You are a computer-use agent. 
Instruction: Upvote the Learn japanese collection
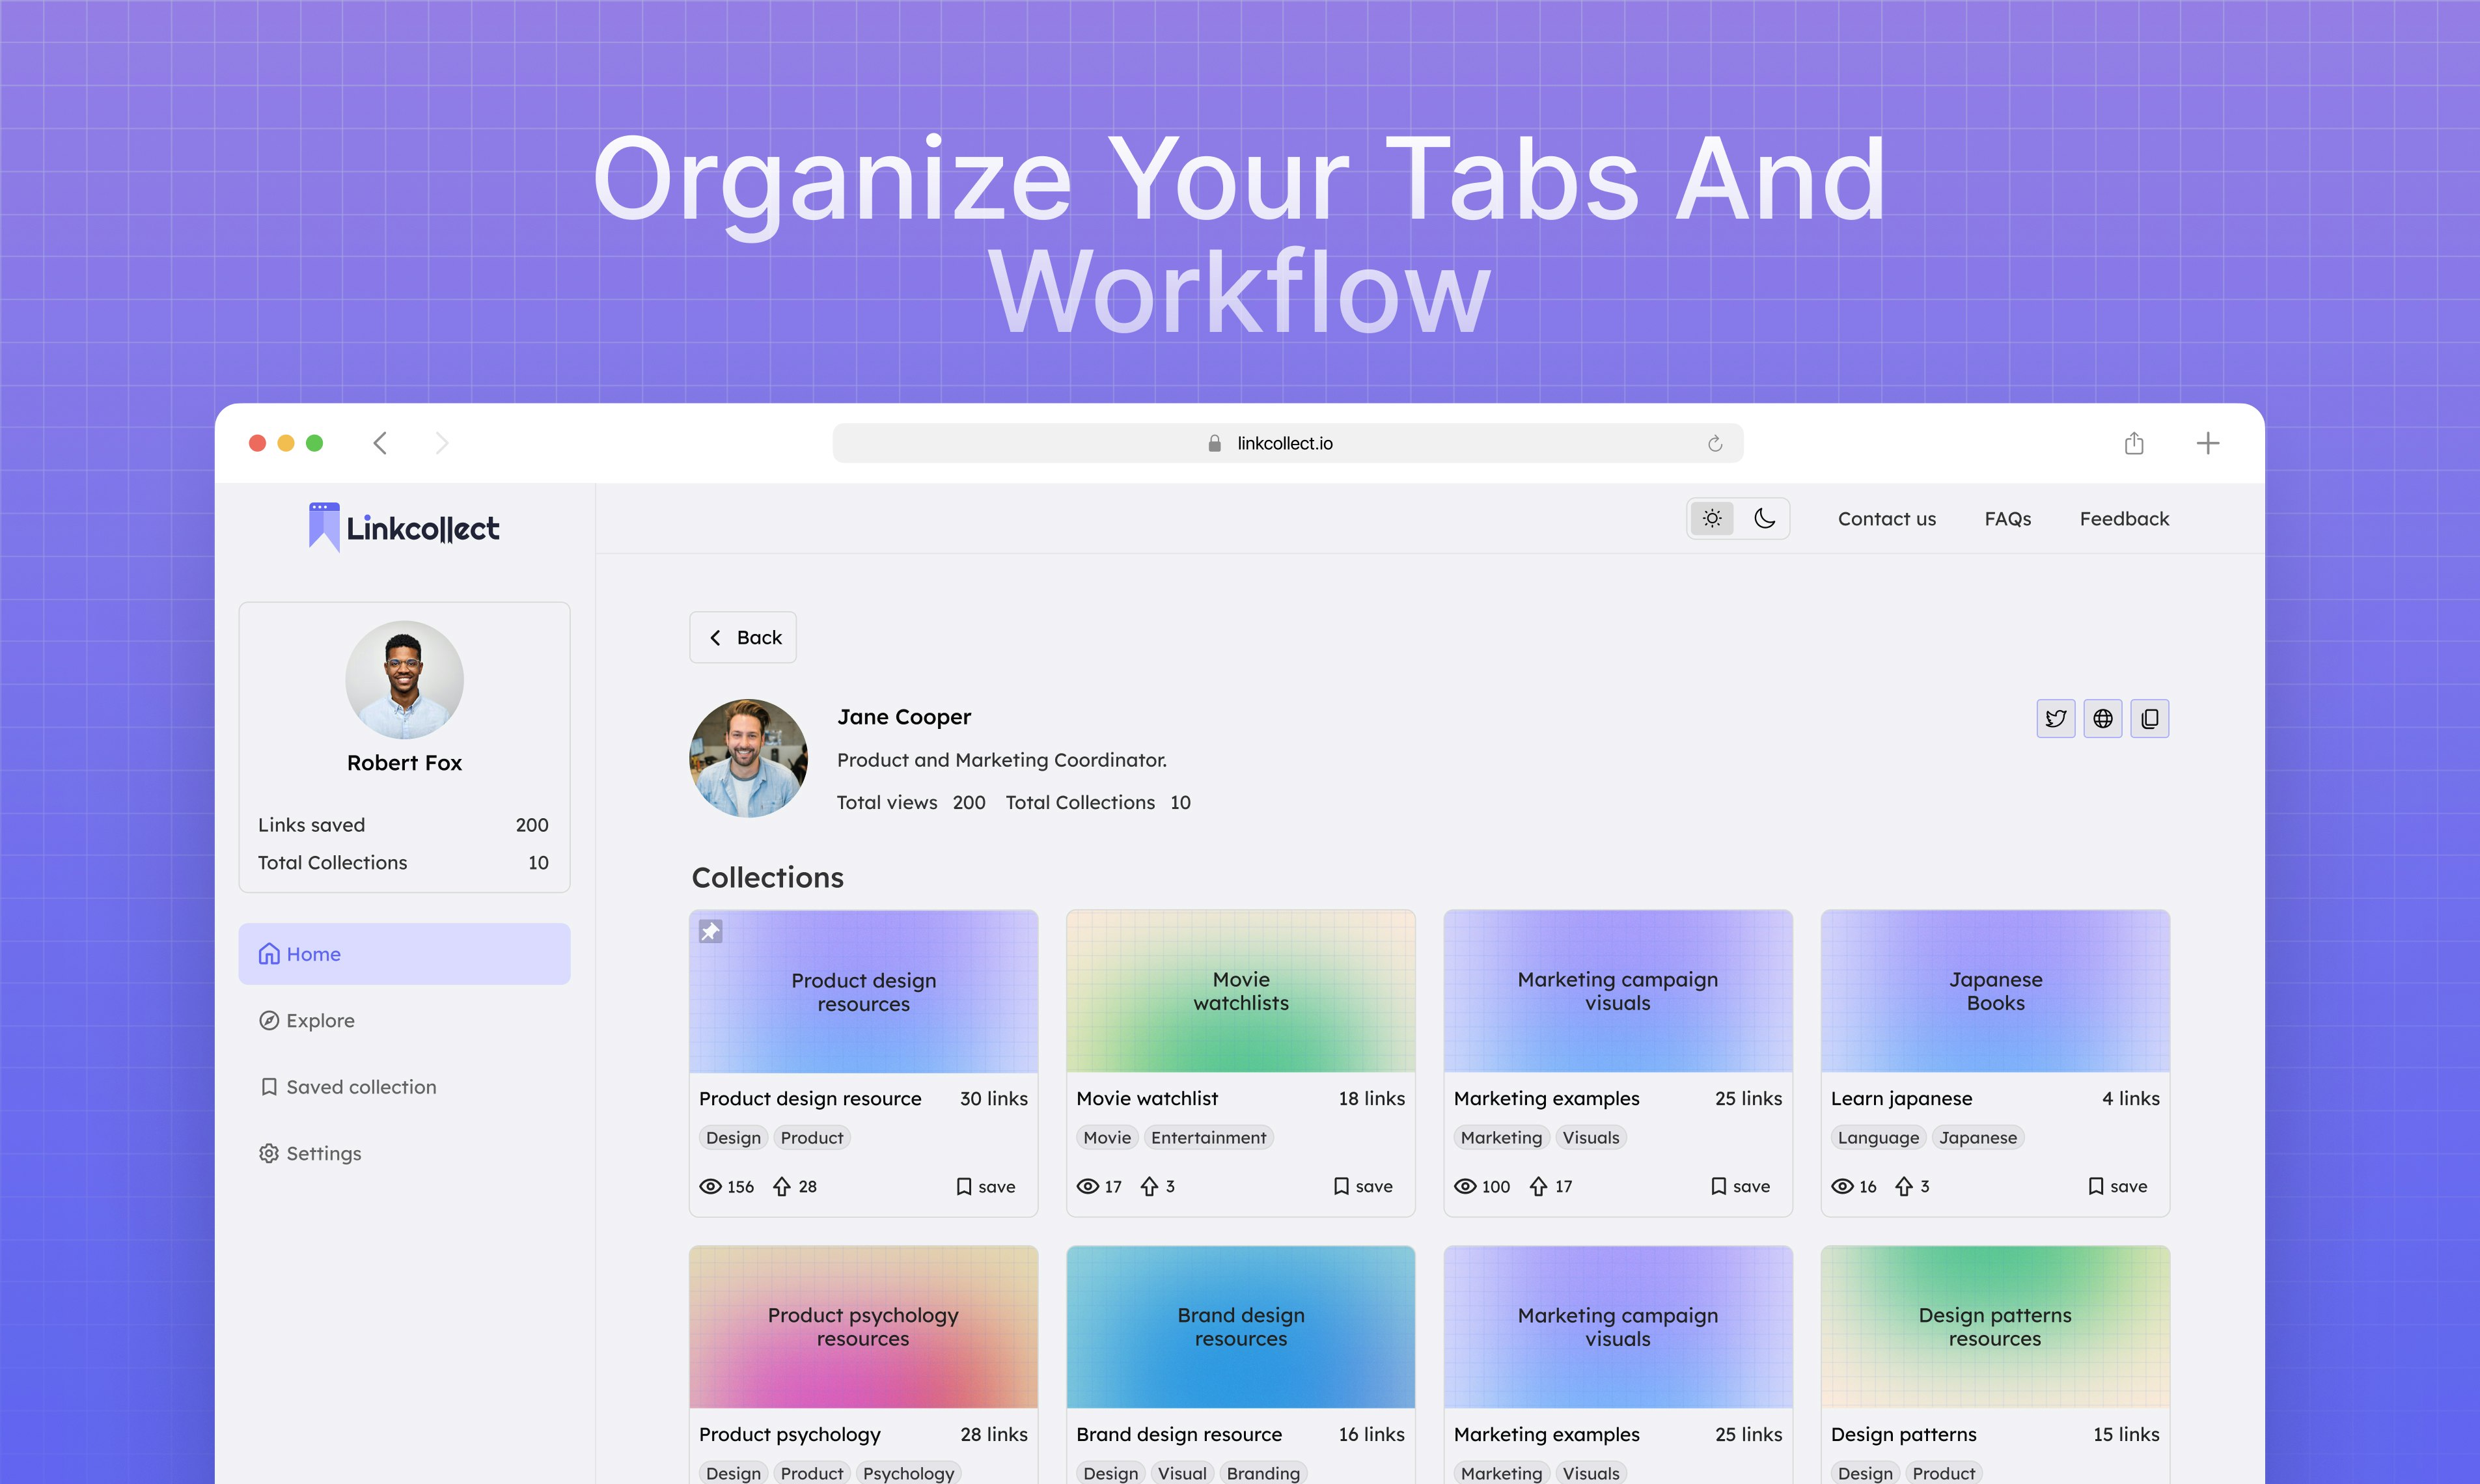click(x=1904, y=1186)
